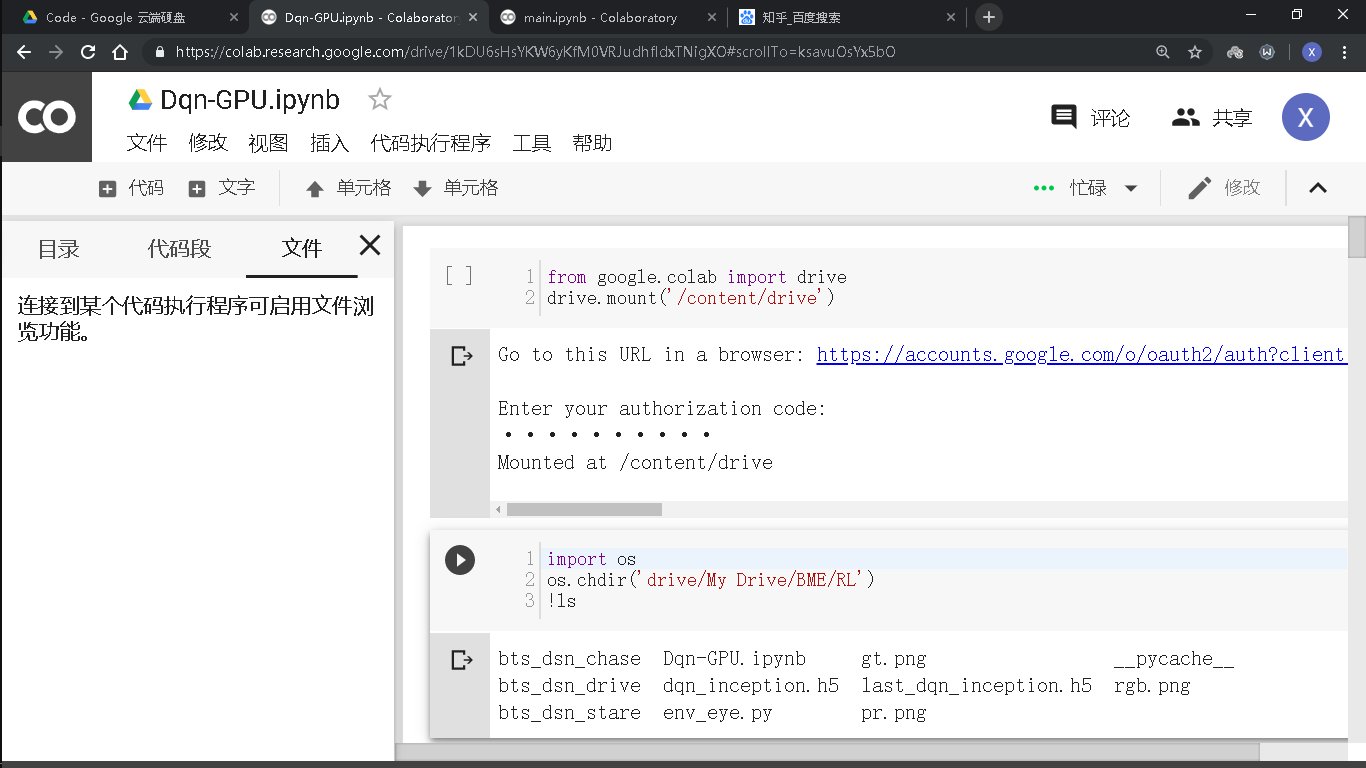The height and width of the screenshot is (768, 1366).
Task: Click the site lock icon in address bar
Action: 158,52
